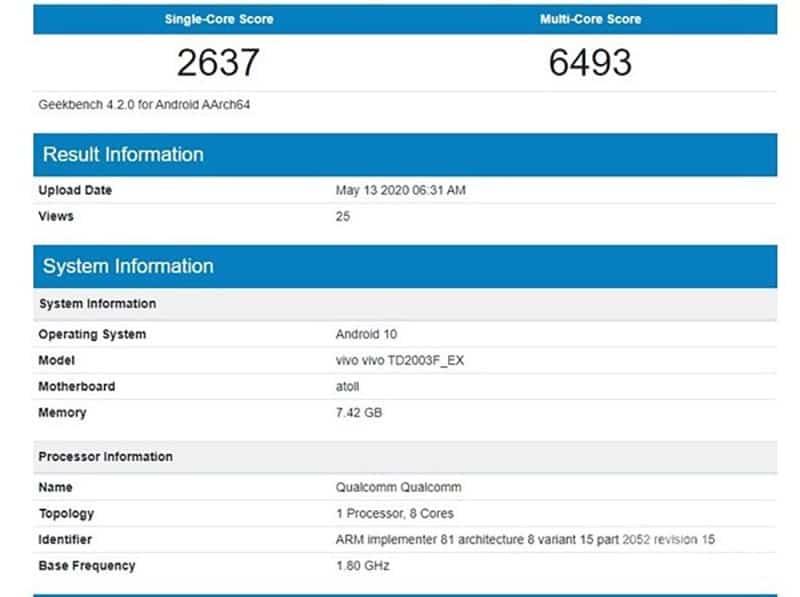The width and height of the screenshot is (800, 597).
Task: Click the Memory label
Action: point(62,412)
